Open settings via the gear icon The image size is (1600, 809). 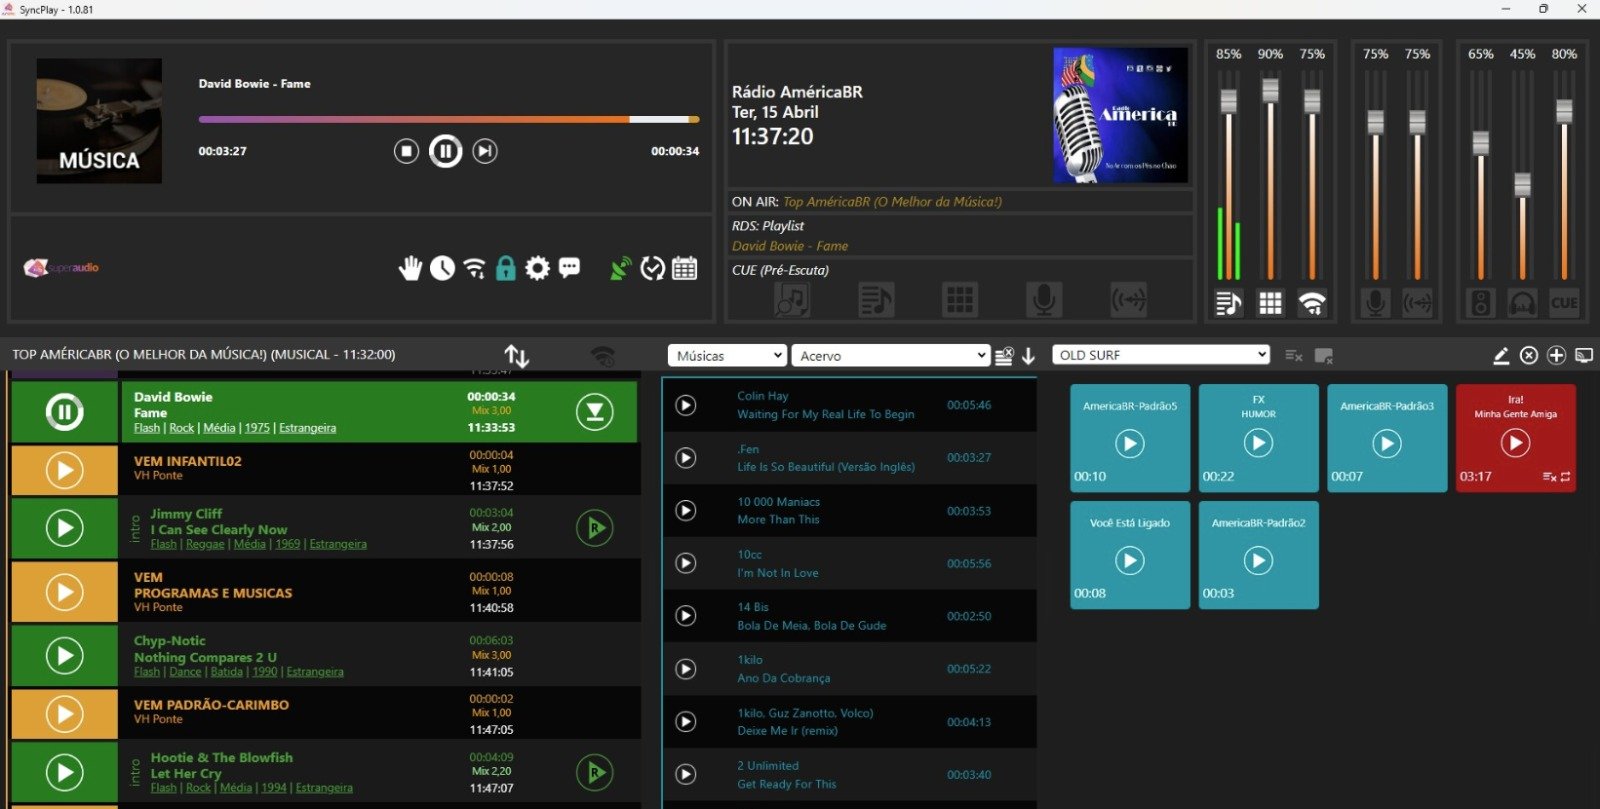click(538, 268)
